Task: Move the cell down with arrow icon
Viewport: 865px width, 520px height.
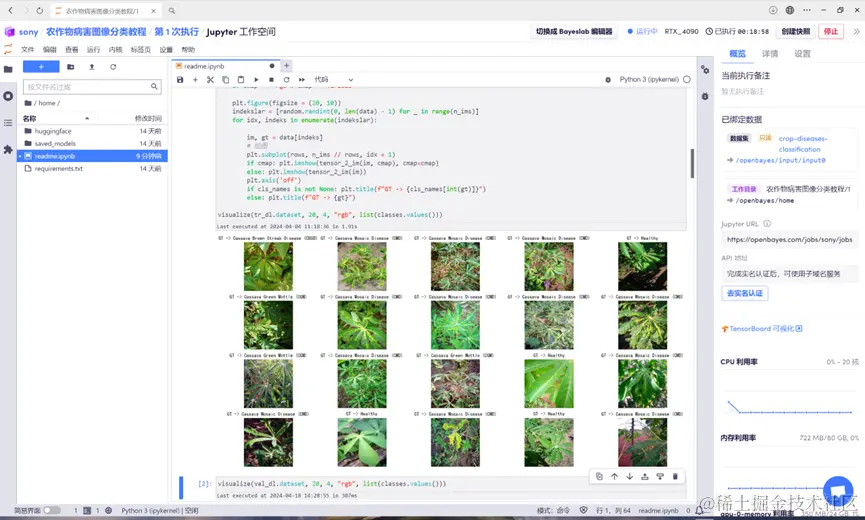Action: pyautogui.click(x=629, y=476)
